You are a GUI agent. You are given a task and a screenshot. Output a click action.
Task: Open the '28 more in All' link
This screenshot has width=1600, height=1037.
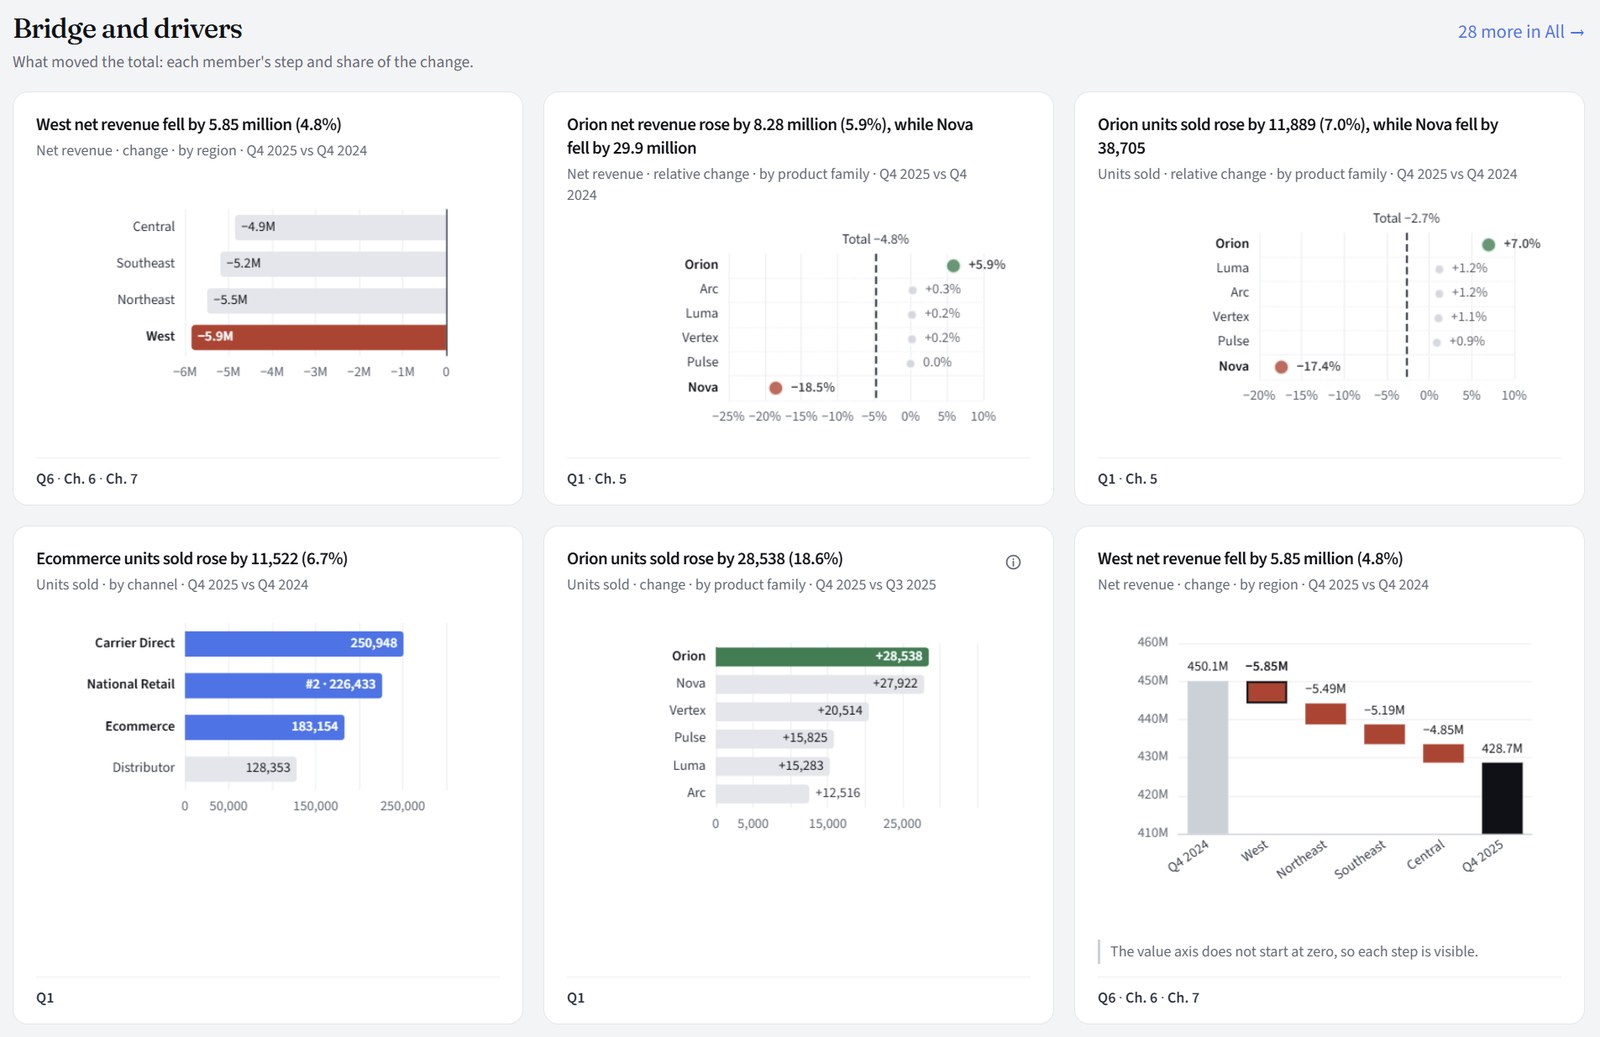[1520, 32]
